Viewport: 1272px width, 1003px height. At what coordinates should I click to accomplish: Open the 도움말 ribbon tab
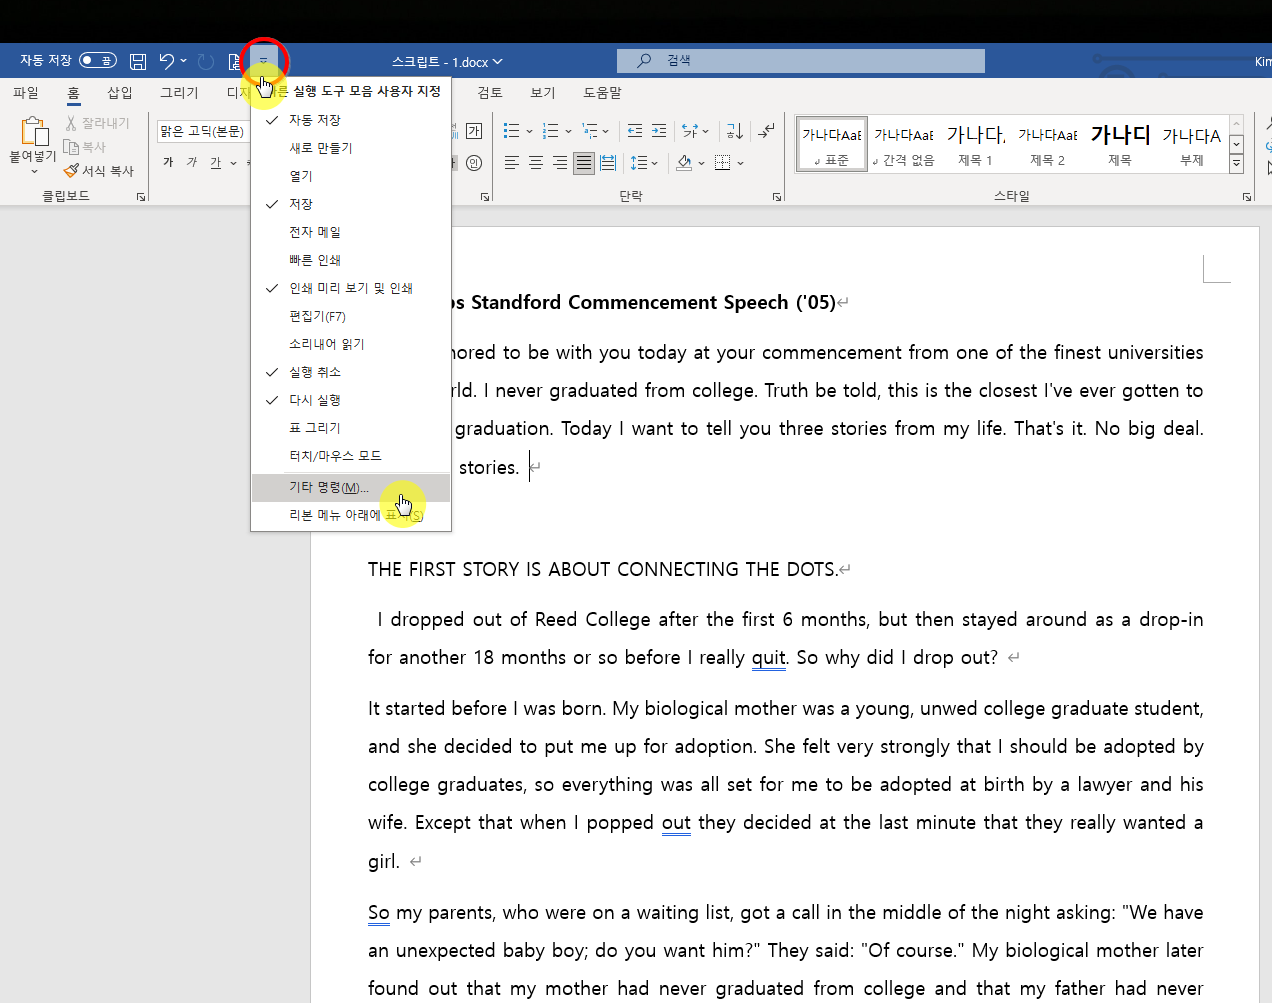pos(602,92)
